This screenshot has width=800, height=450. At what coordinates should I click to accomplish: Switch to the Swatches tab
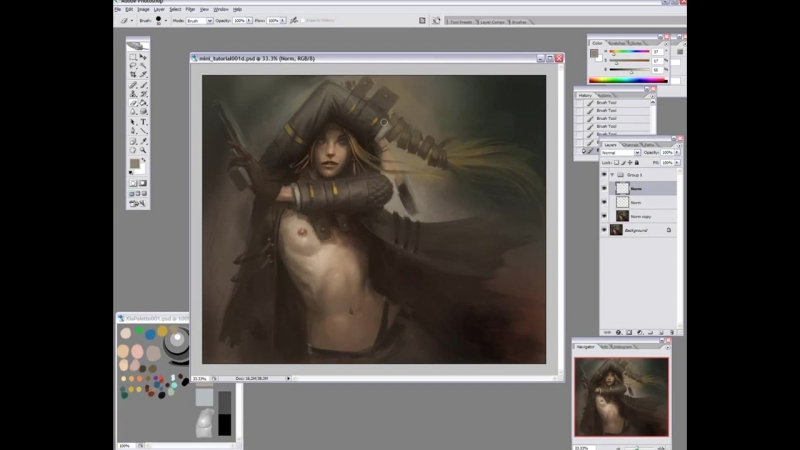coord(617,43)
